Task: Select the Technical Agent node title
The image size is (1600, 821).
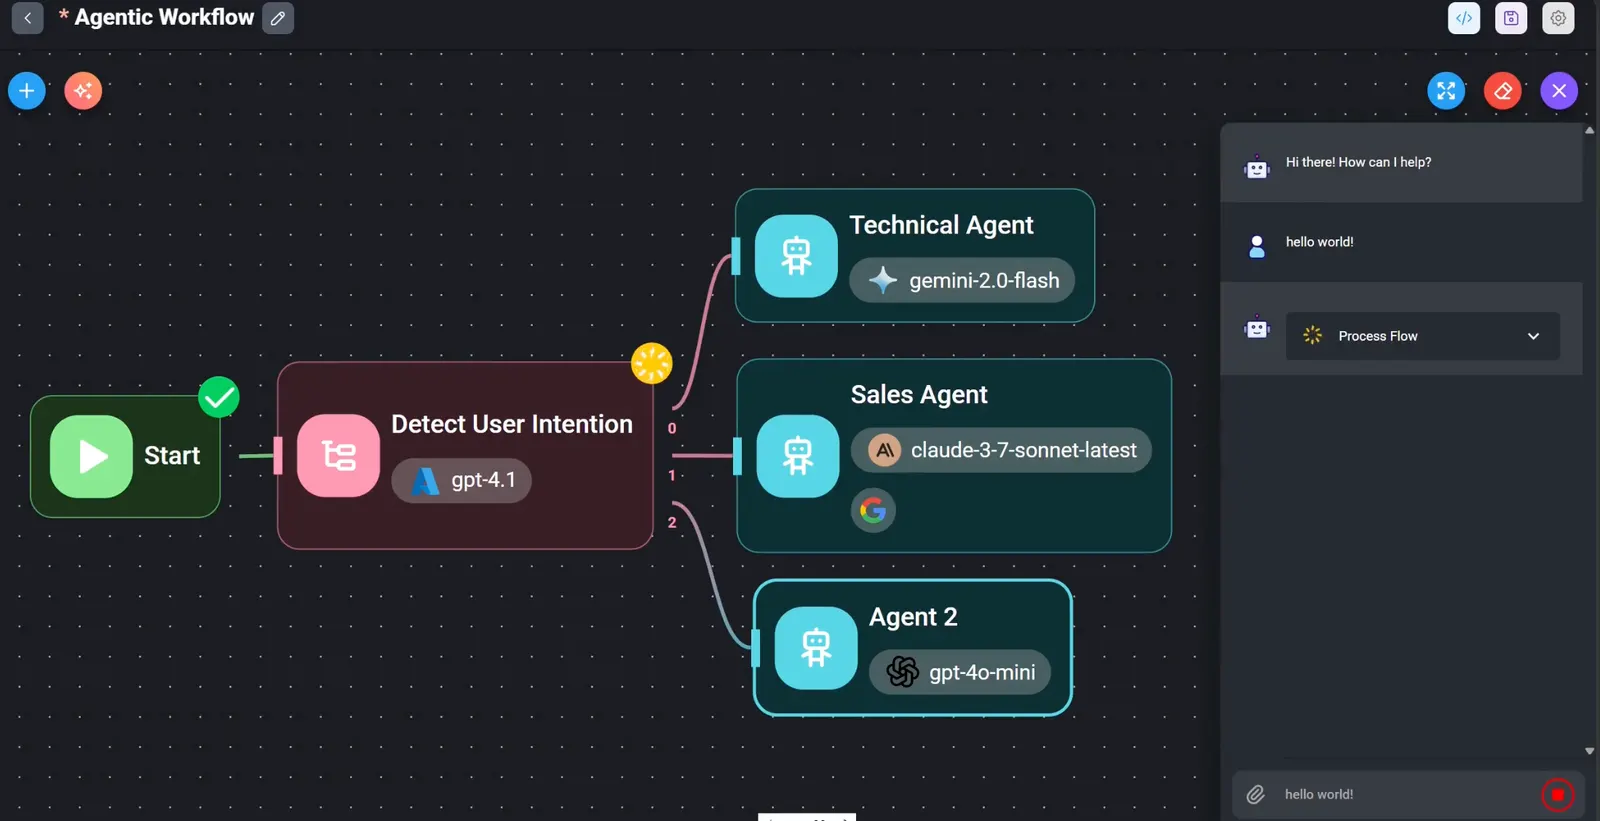Action: (941, 225)
